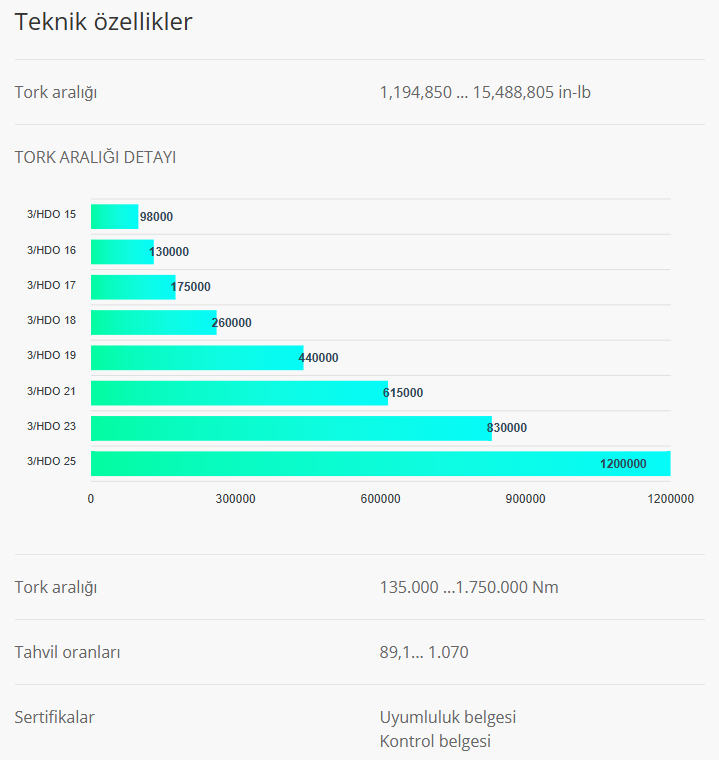The width and height of the screenshot is (719, 760).
Task: Select the 3/HDO 18 chart bar
Action: click(x=152, y=322)
